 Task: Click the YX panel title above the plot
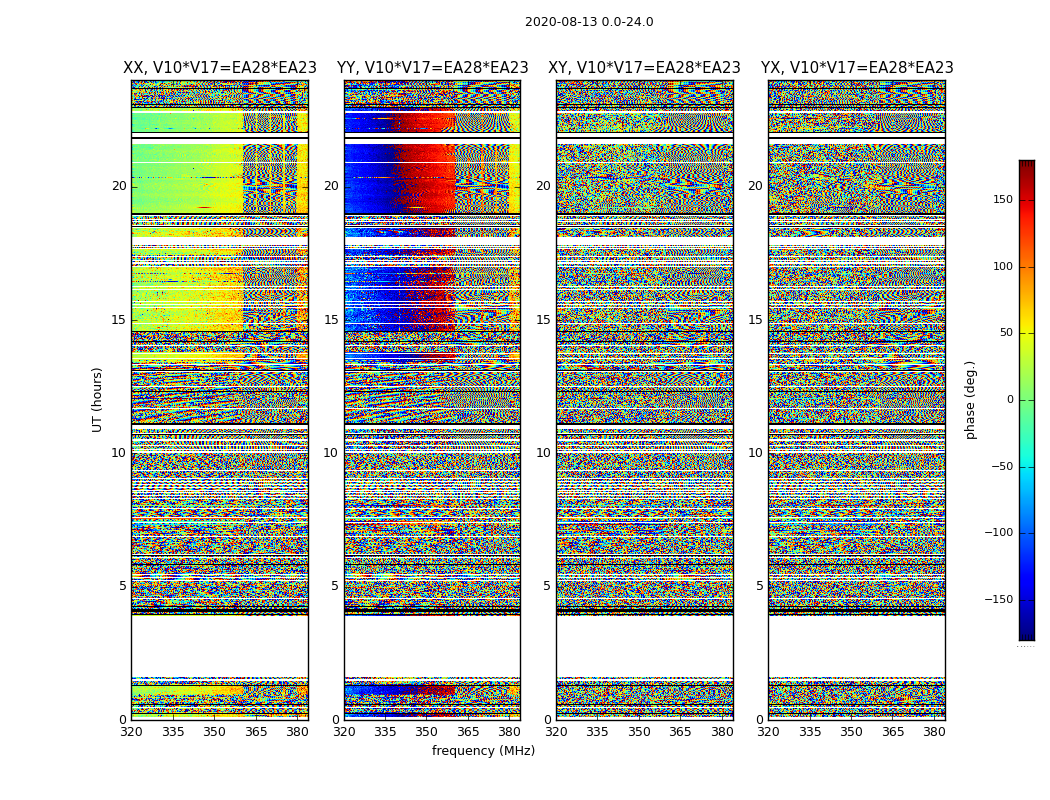[857, 68]
